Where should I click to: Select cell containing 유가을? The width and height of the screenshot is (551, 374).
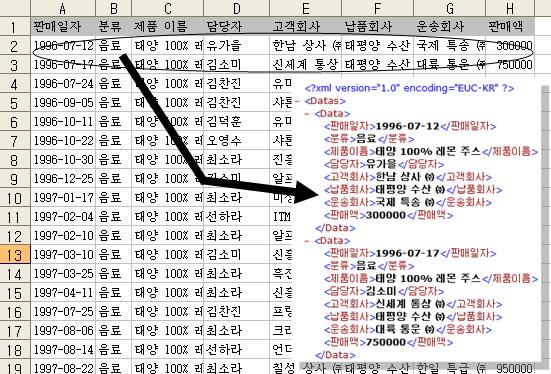(237, 45)
